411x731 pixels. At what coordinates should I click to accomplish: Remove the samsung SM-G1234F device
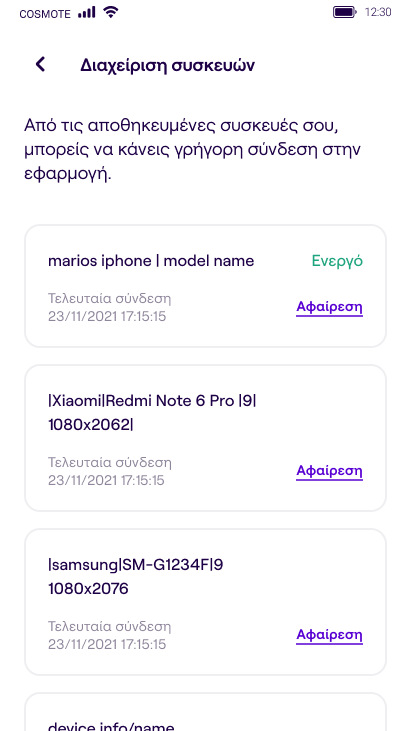click(329, 635)
